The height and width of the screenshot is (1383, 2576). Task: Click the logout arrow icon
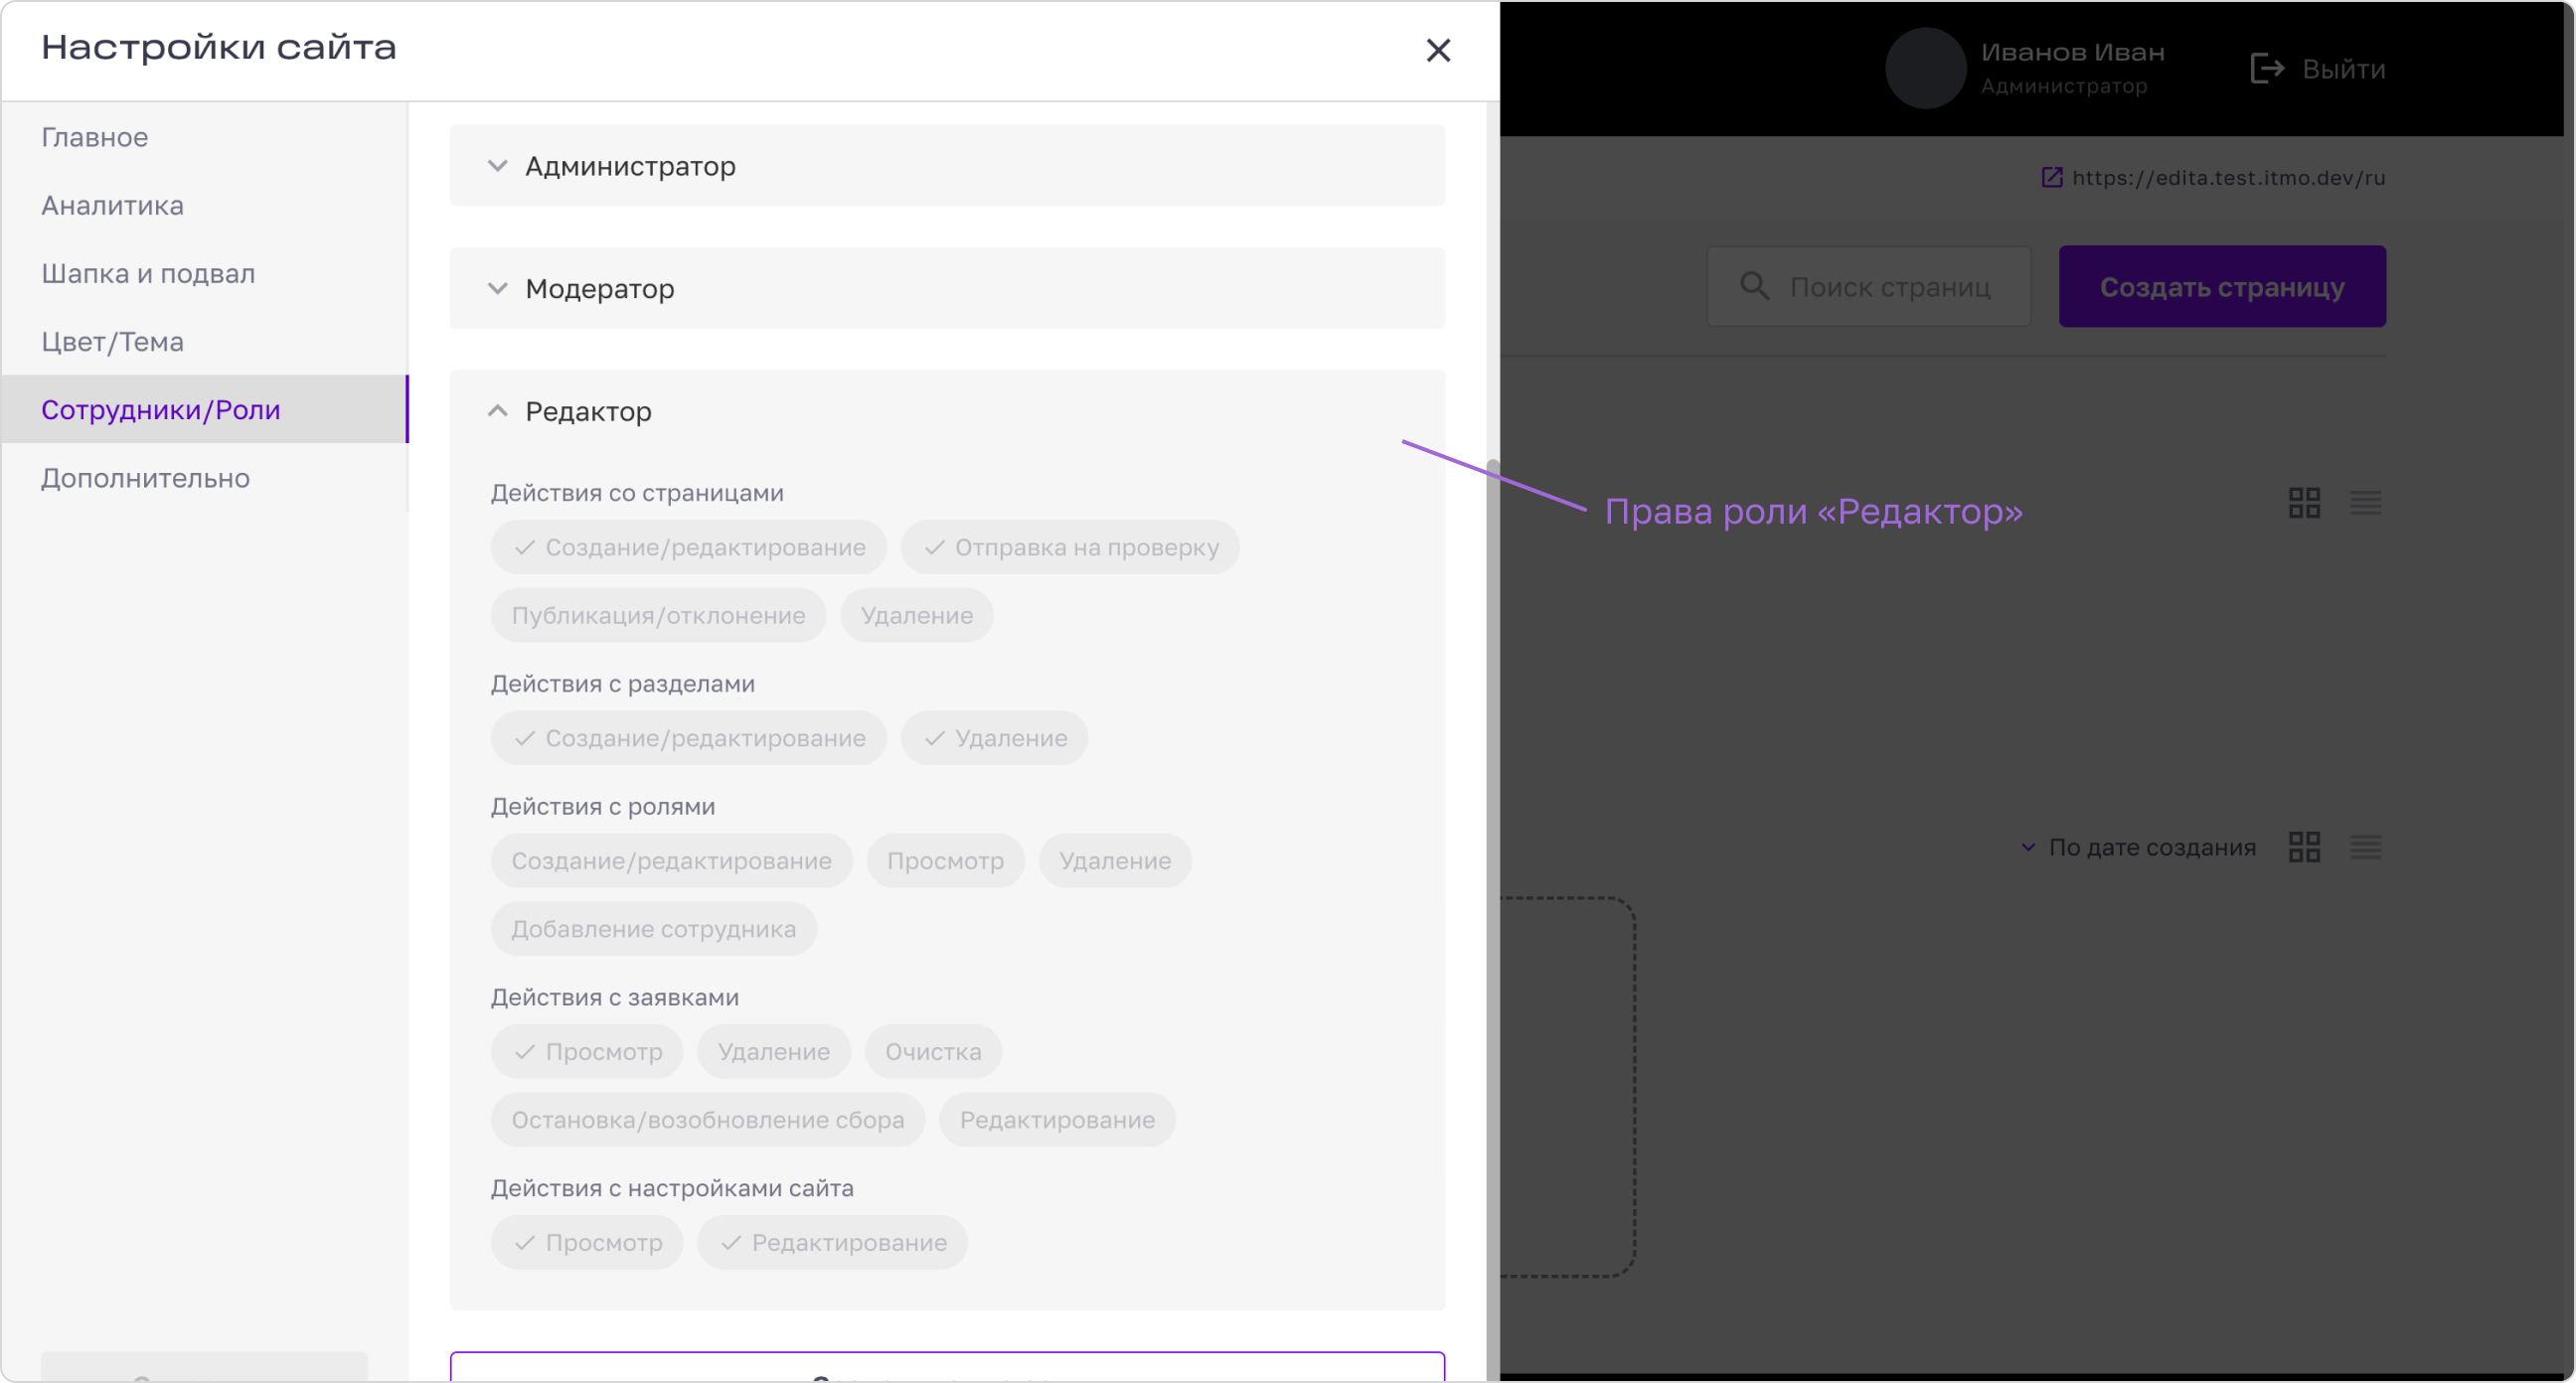pos(2266,68)
